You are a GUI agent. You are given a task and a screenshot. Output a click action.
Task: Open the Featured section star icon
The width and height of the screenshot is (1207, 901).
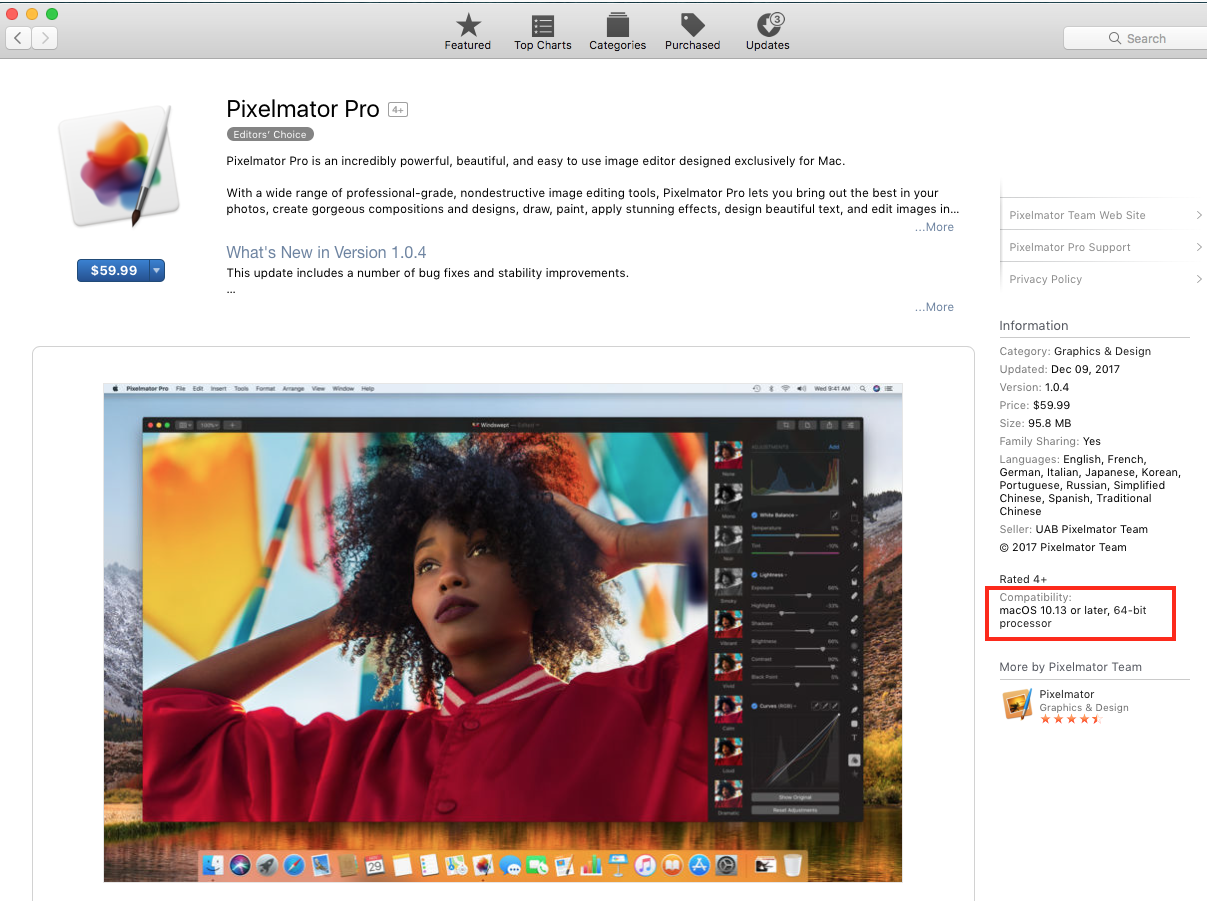(467, 26)
